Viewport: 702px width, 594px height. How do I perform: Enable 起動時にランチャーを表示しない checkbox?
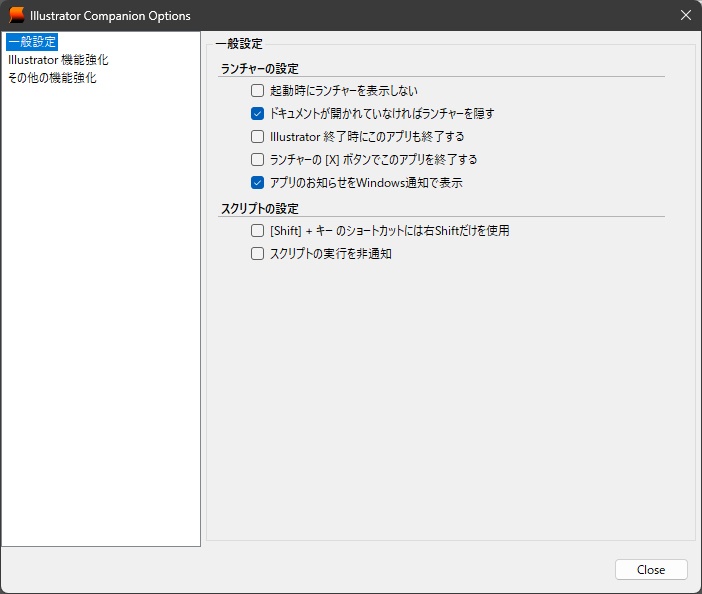257,90
